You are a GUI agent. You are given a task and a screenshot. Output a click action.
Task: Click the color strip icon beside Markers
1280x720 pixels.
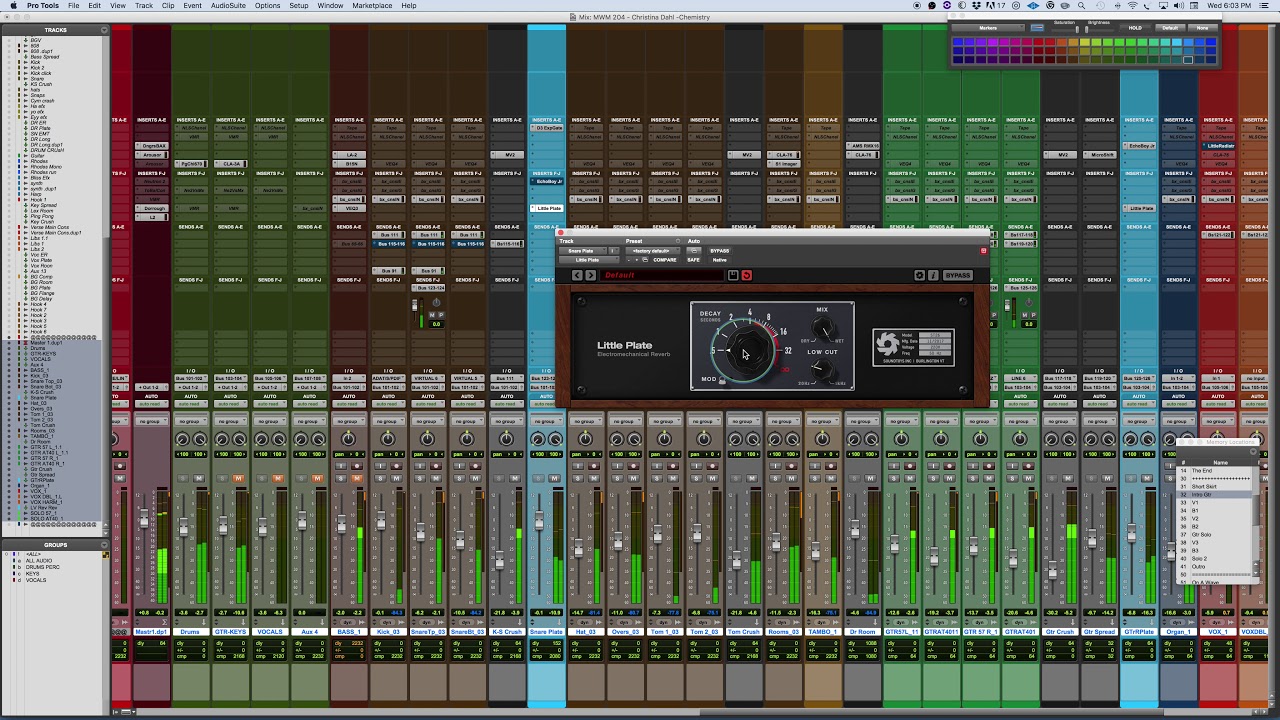1037,28
